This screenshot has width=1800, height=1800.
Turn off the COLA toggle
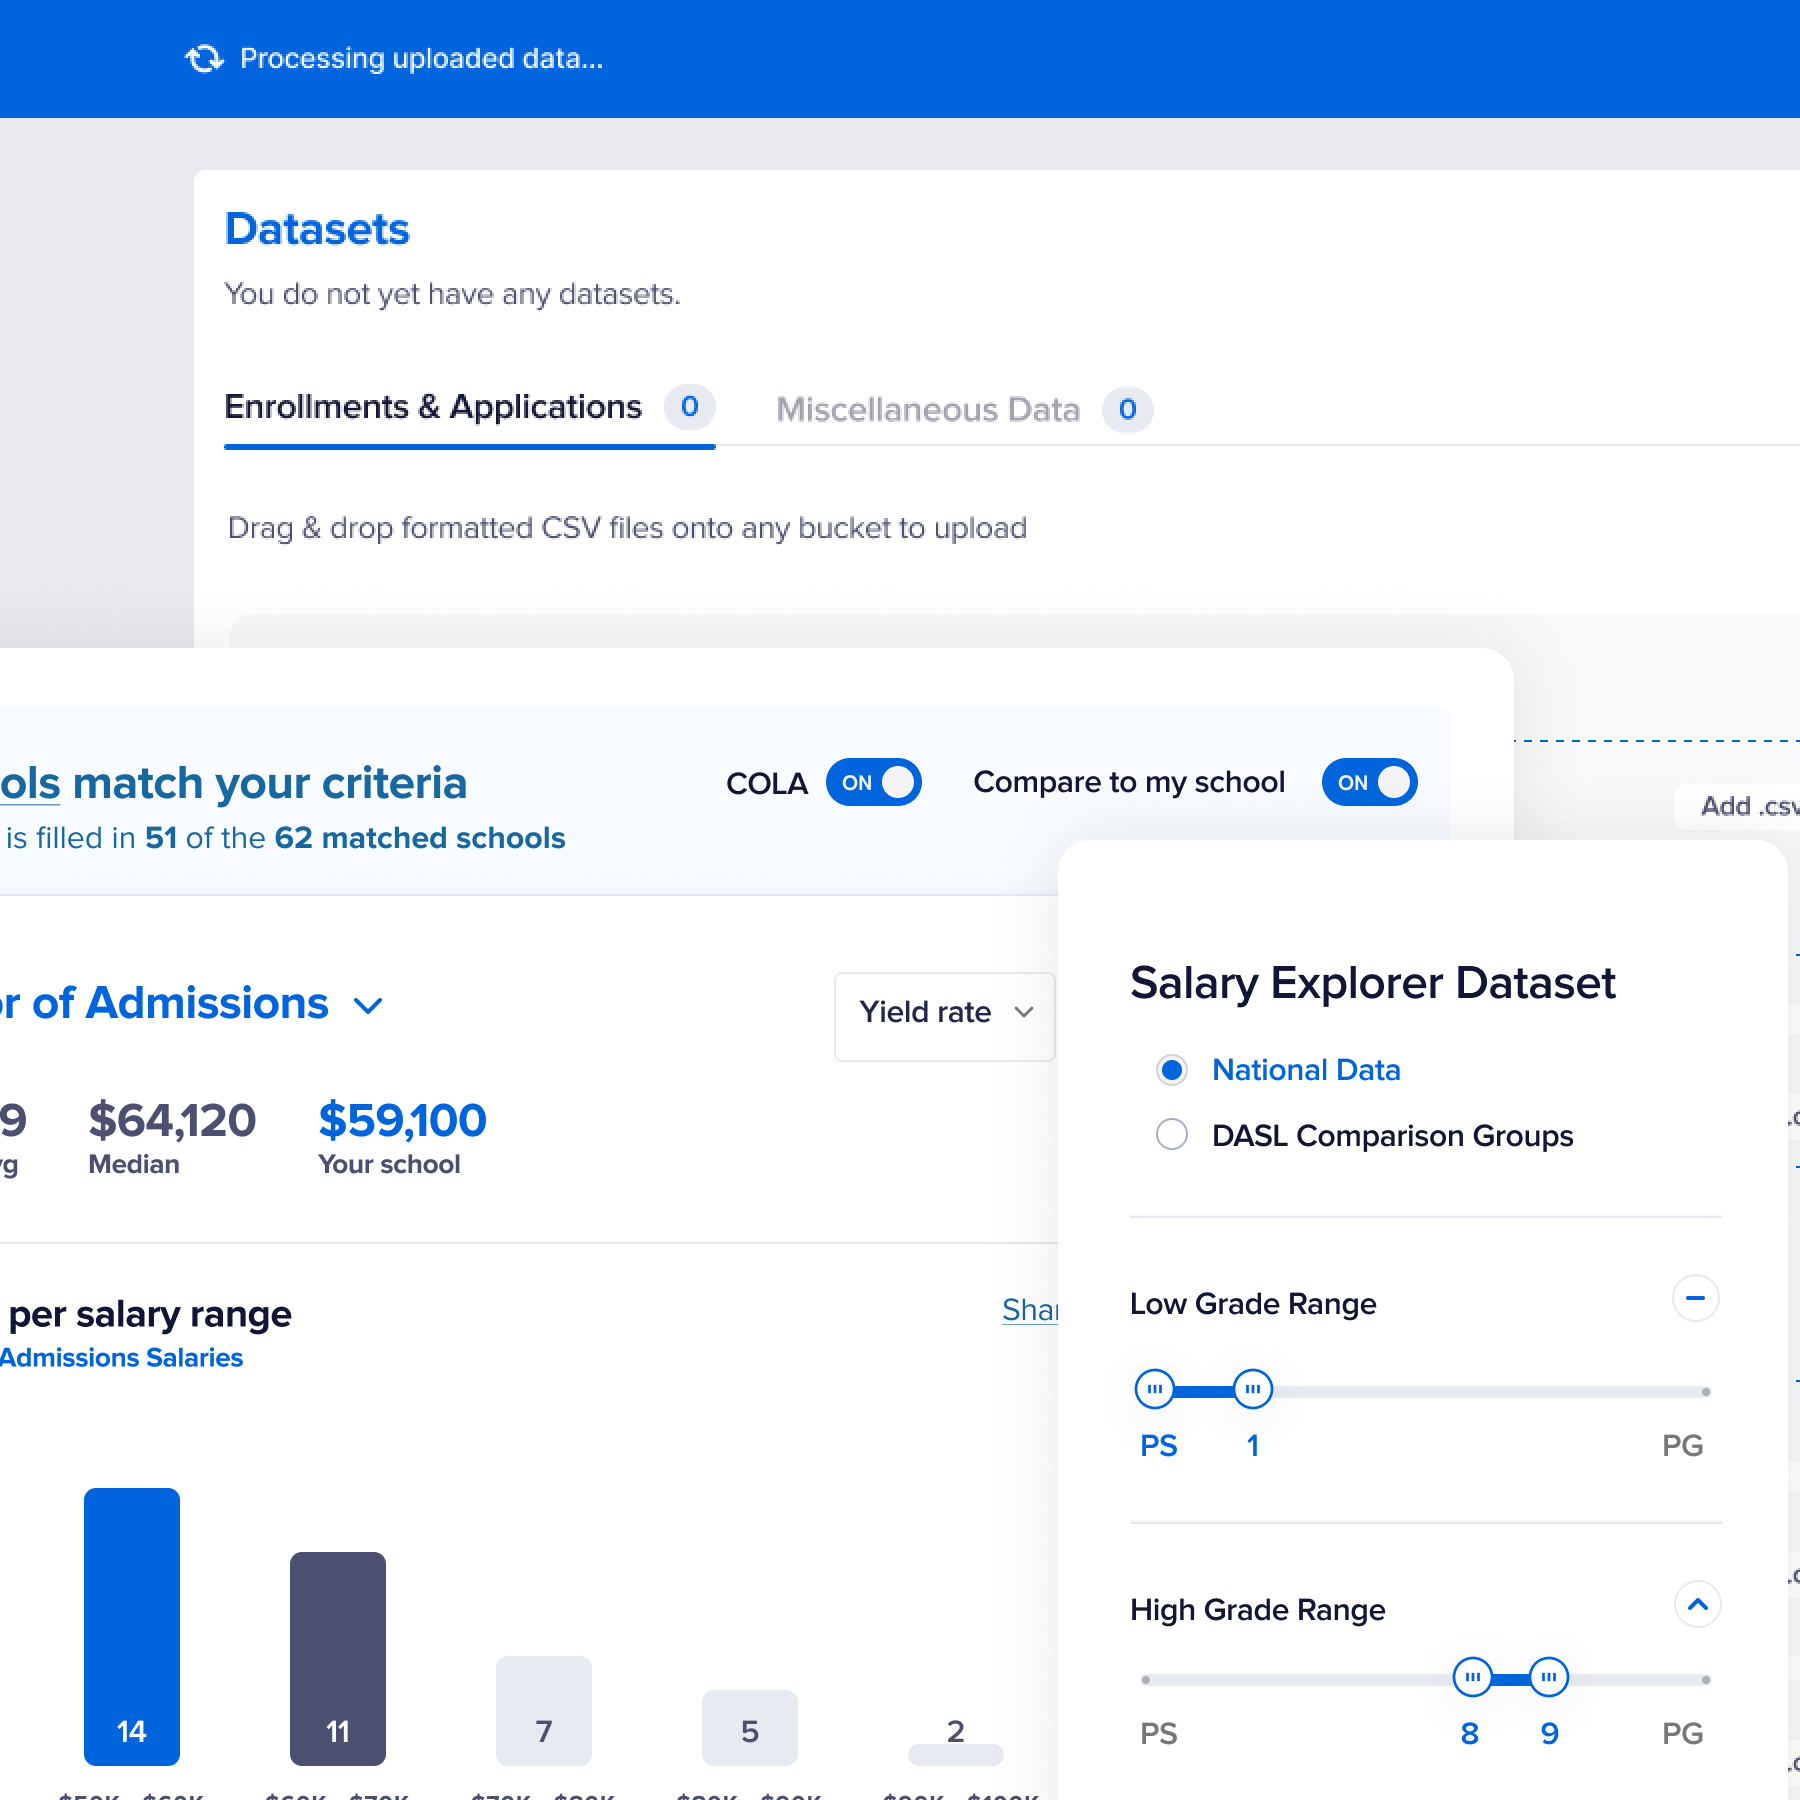(x=873, y=783)
